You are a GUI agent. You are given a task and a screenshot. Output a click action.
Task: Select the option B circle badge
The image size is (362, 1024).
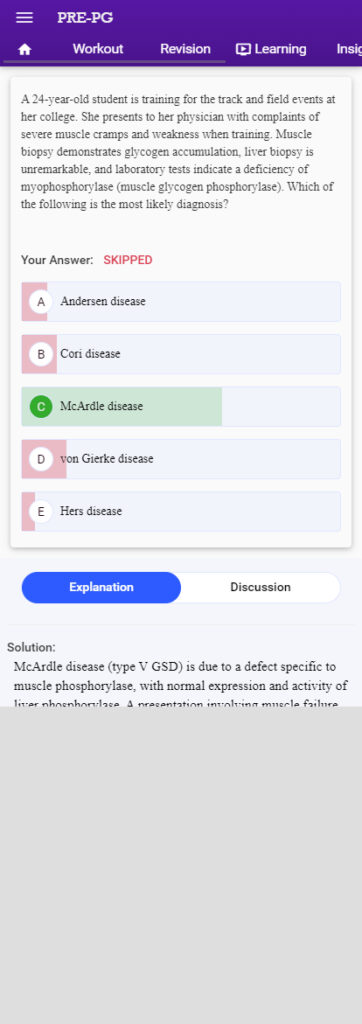click(x=41, y=354)
